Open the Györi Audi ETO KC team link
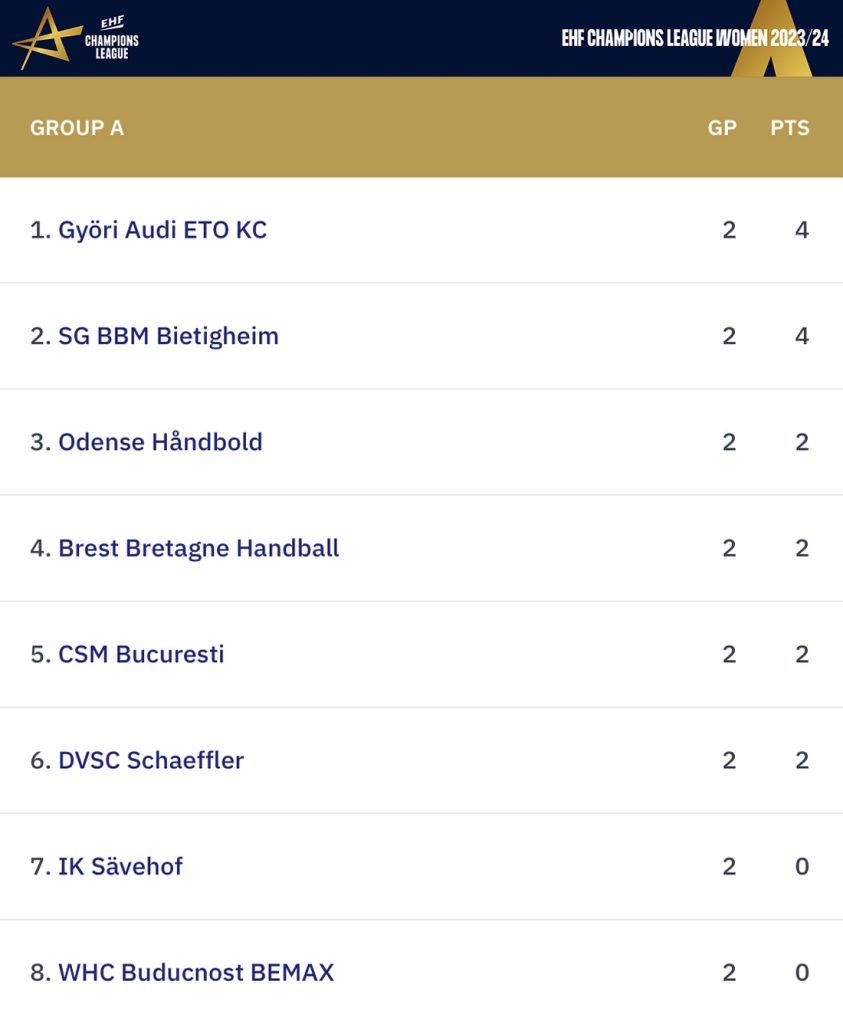 163,231
